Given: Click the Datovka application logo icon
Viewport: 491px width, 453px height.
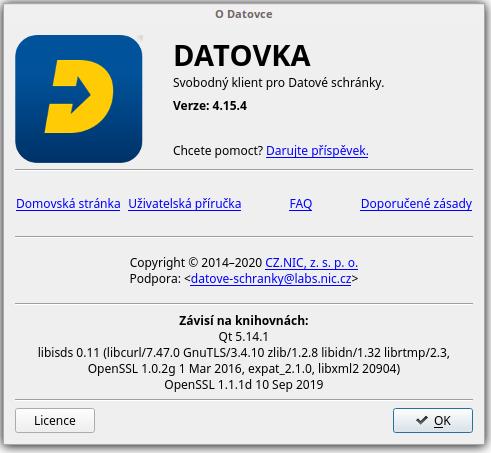Looking at the screenshot, I should (x=79, y=99).
